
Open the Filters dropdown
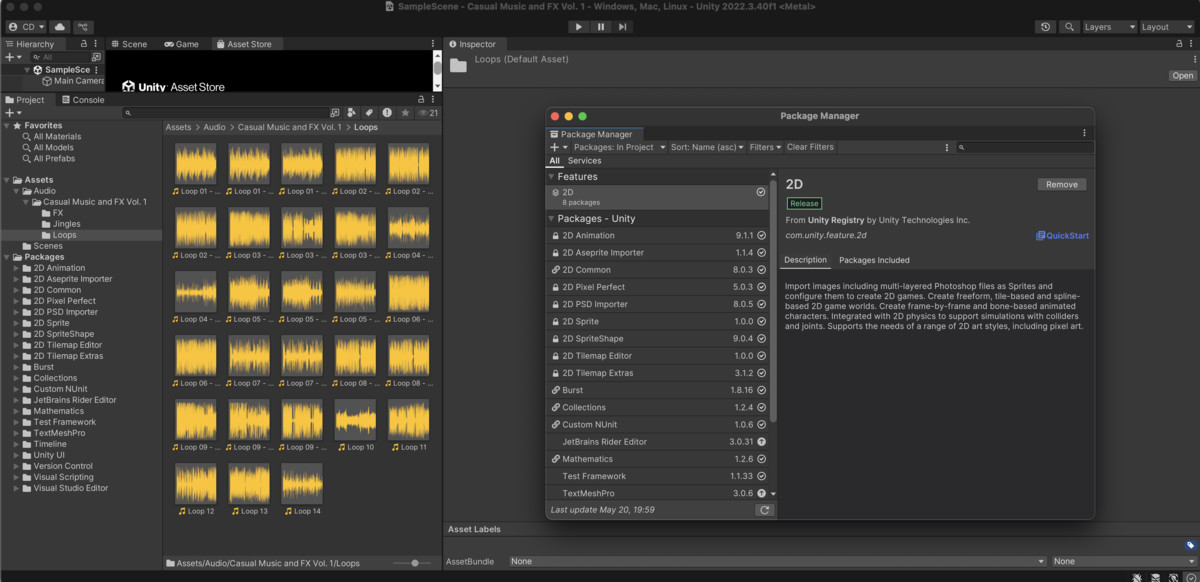[765, 147]
